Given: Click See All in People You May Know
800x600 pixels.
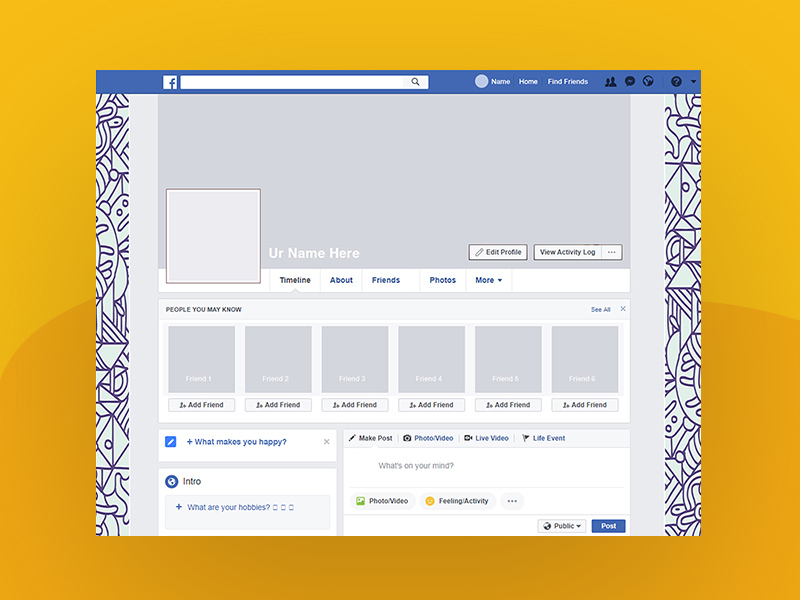Looking at the screenshot, I should (x=601, y=309).
